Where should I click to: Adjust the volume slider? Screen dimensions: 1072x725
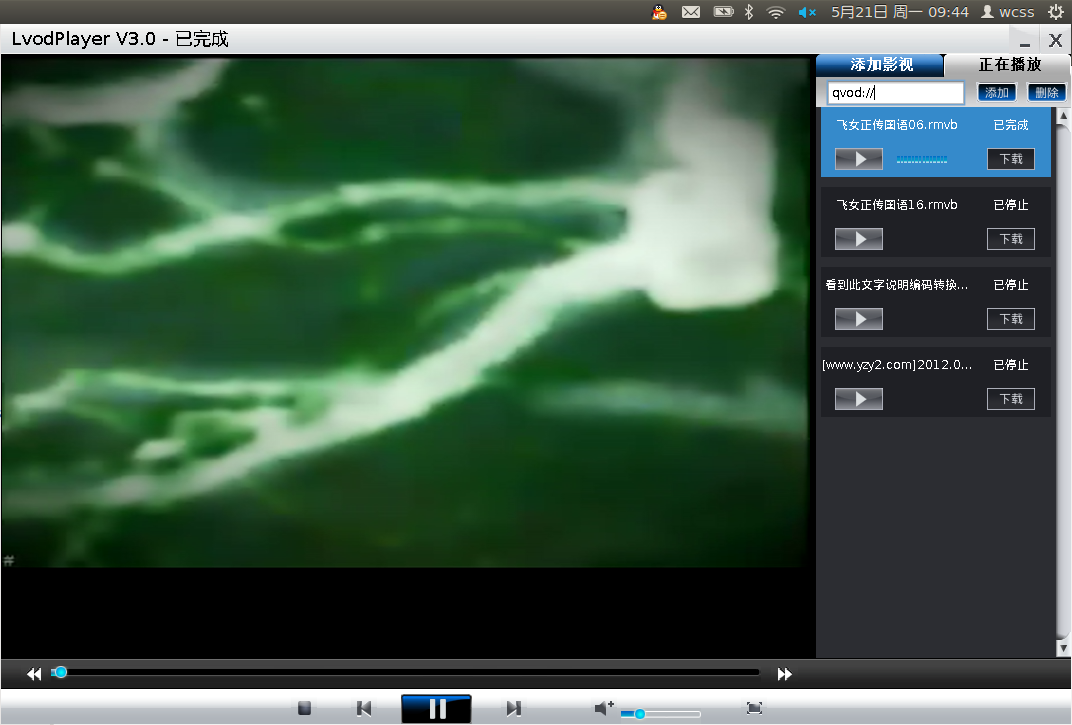660,714
